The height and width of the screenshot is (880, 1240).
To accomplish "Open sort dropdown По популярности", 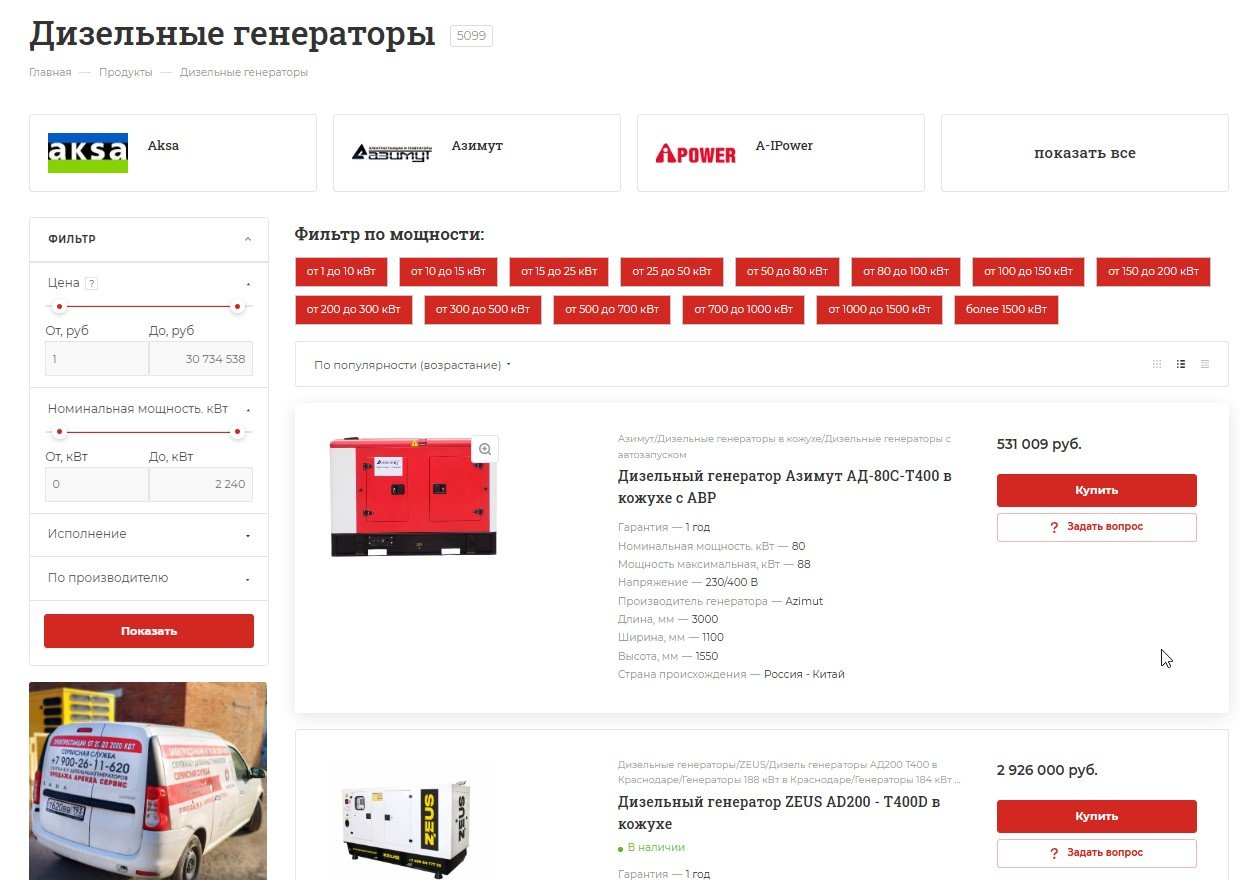I will [x=412, y=365].
